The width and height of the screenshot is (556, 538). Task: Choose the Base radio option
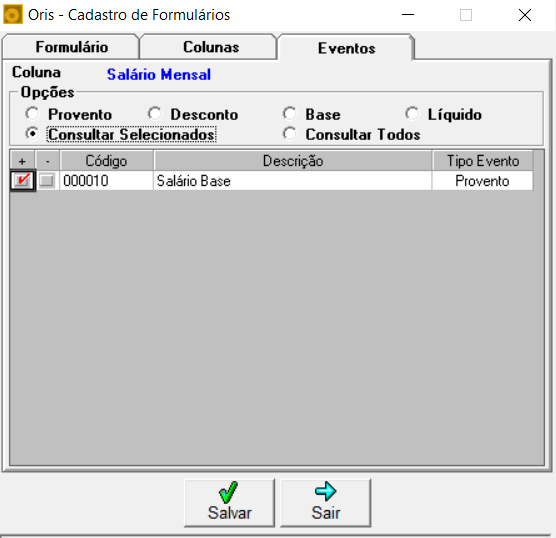click(x=290, y=114)
